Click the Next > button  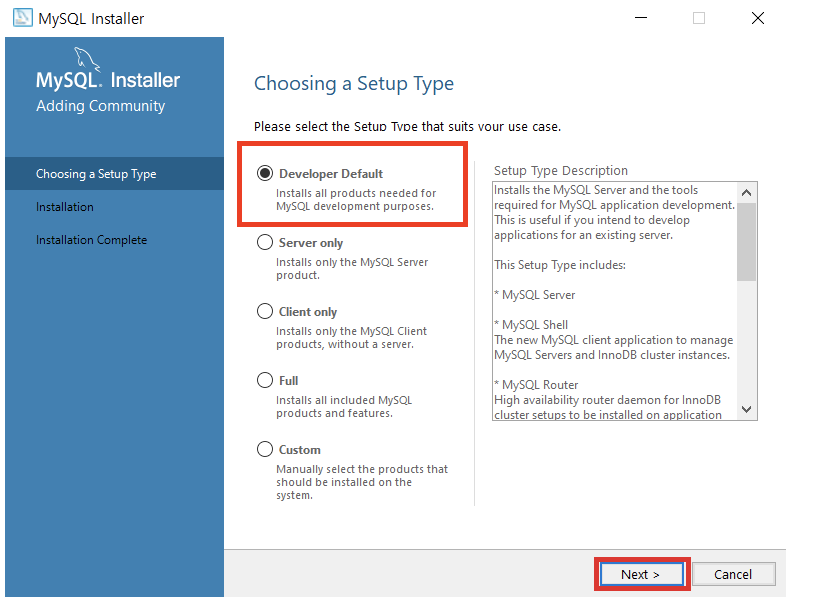click(x=642, y=574)
